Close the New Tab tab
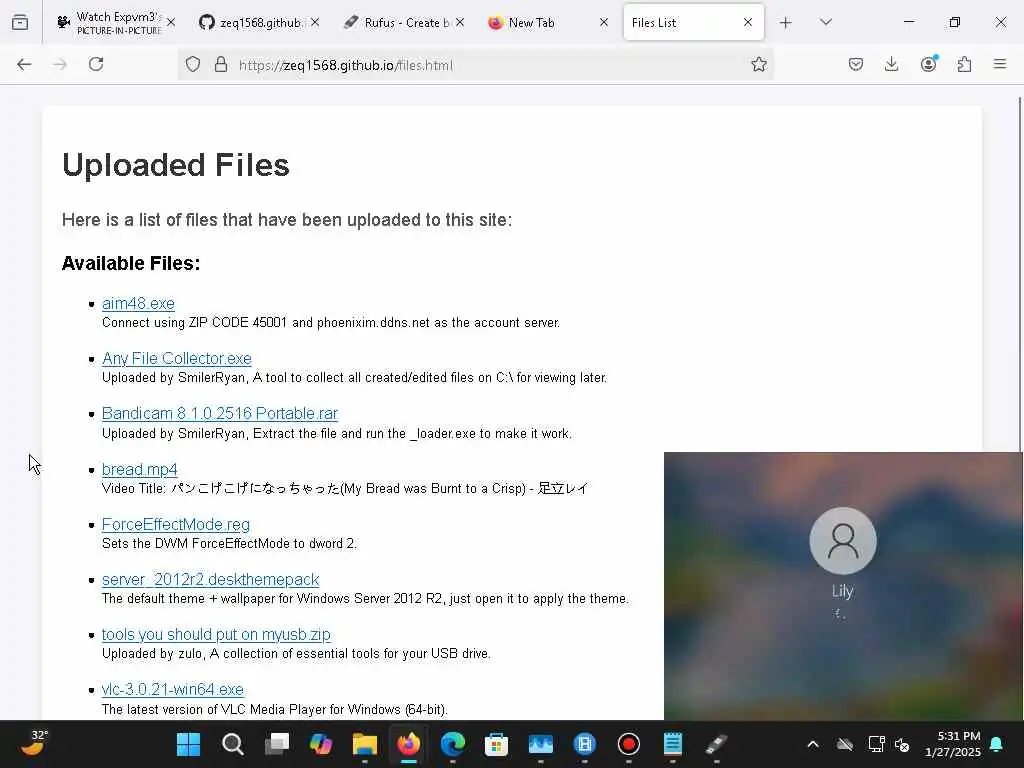The width and height of the screenshot is (1024, 768). [x=604, y=22]
